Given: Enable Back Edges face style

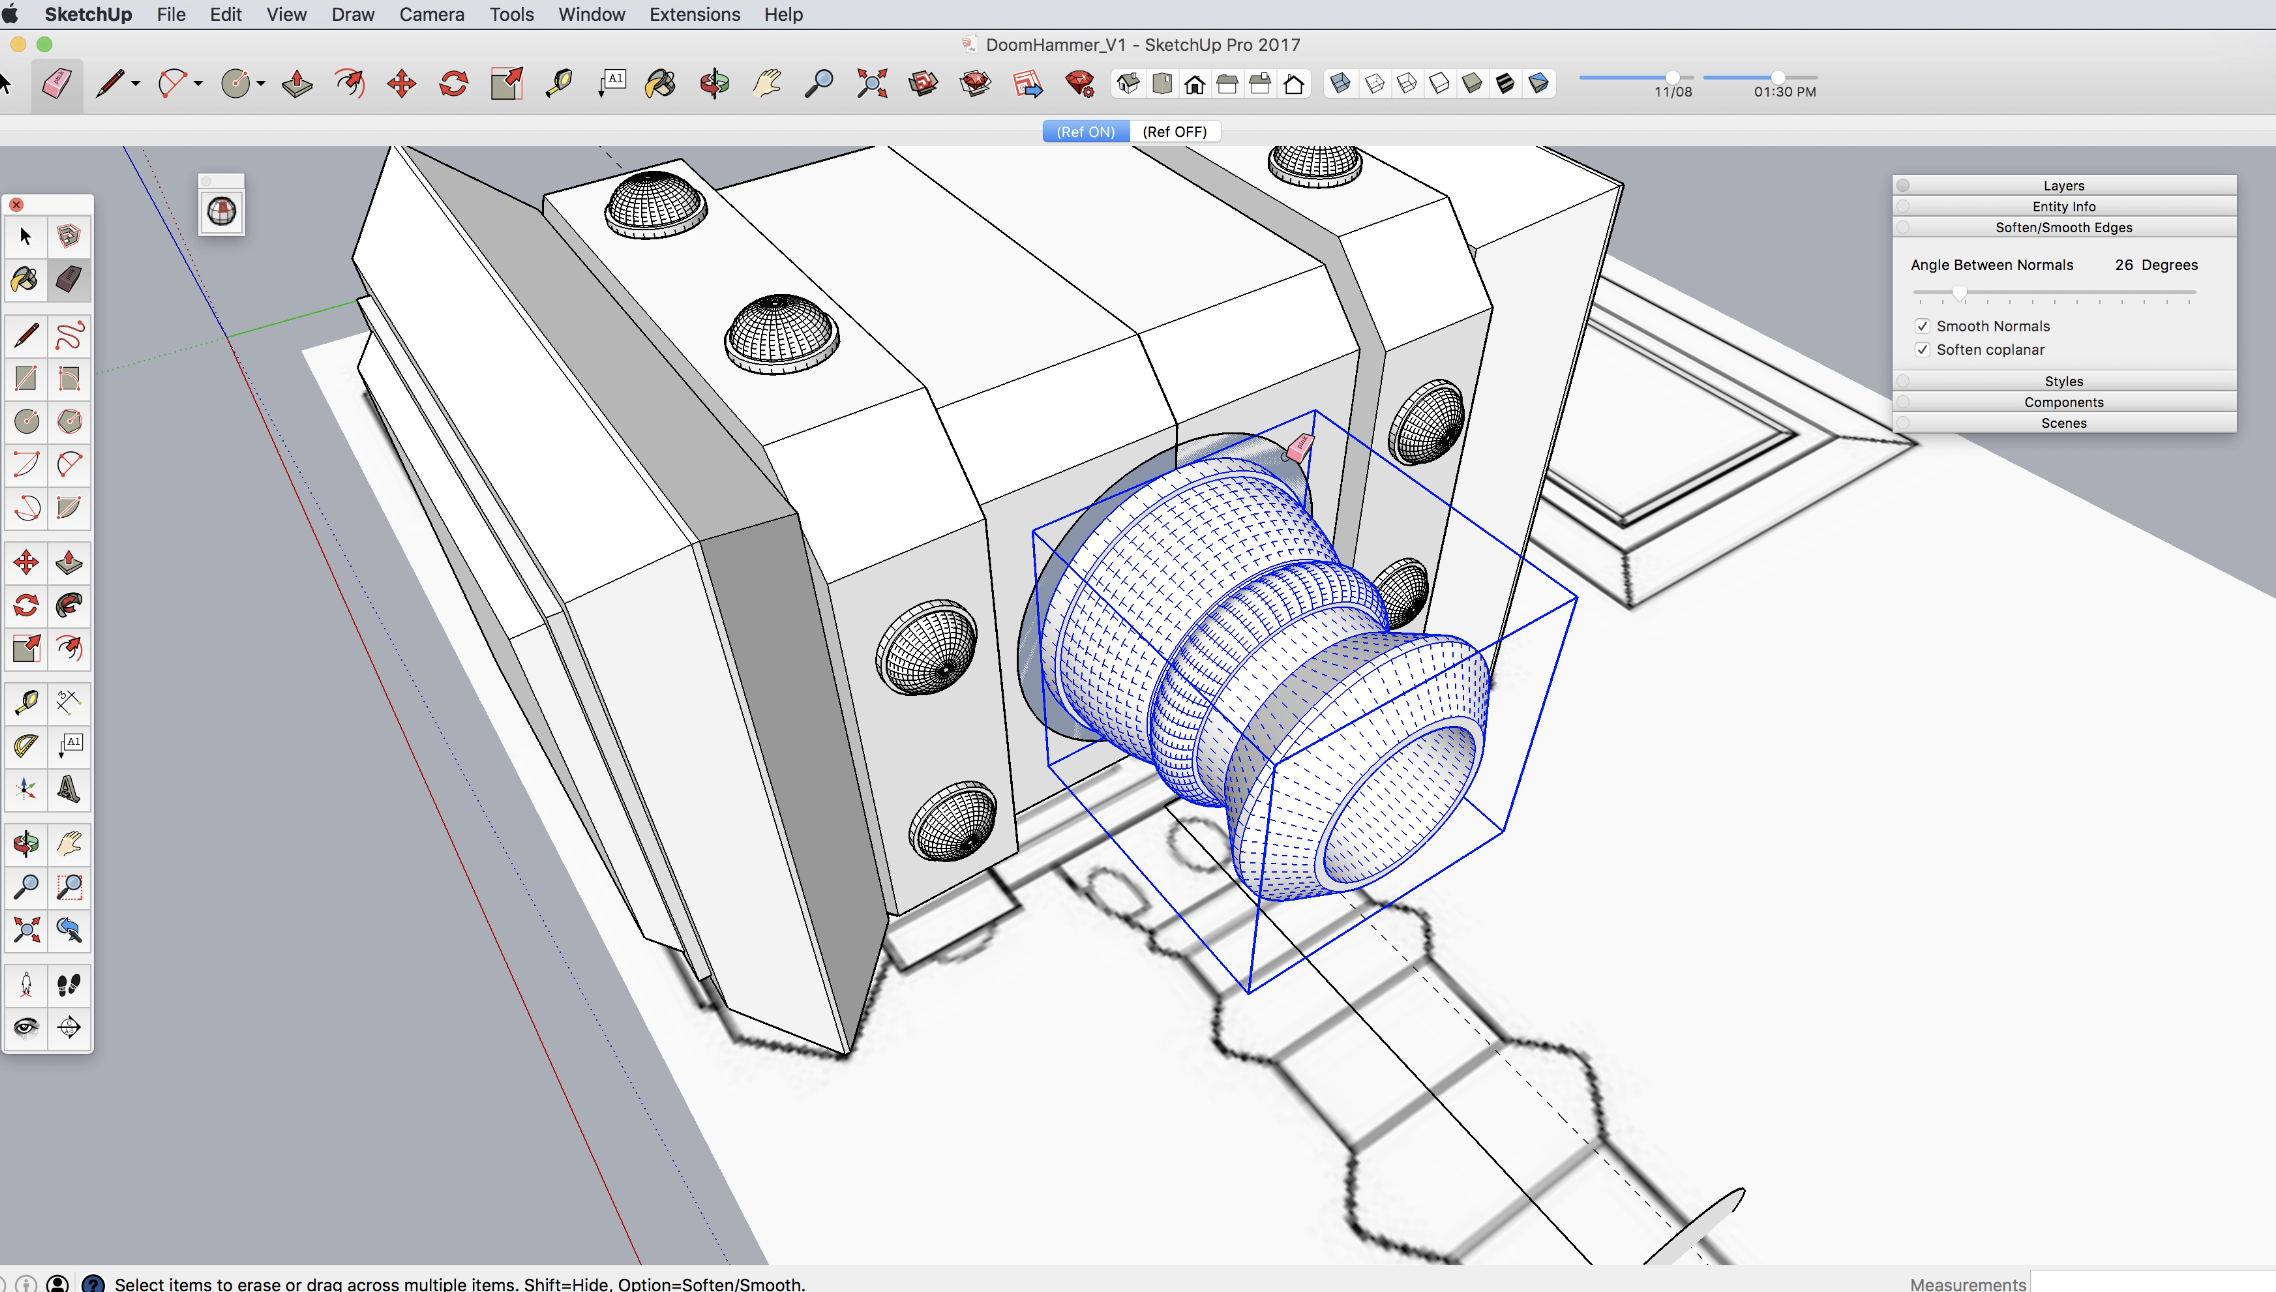Looking at the screenshot, I should point(1374,84).
